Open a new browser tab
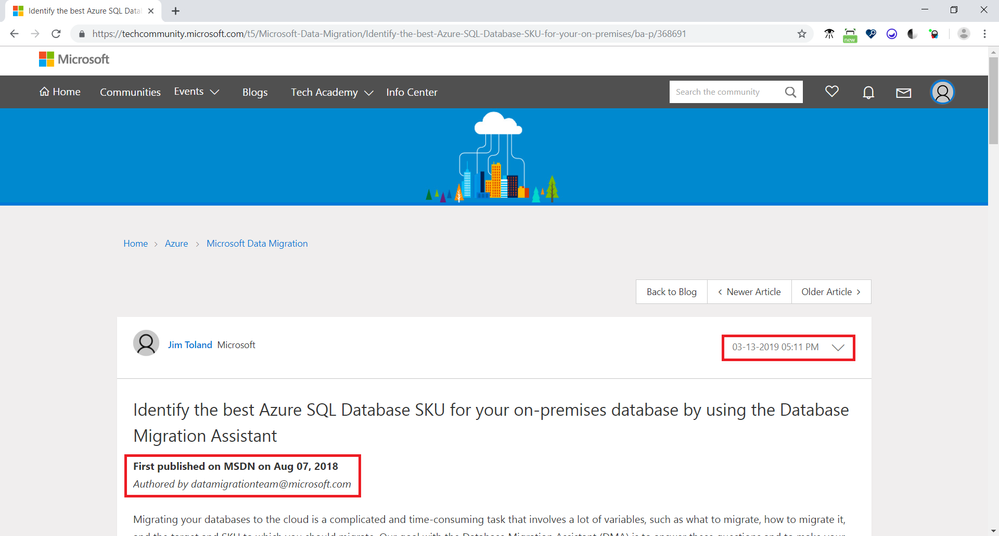This screenshot has width=999, height=536. (x=176, y=11)
